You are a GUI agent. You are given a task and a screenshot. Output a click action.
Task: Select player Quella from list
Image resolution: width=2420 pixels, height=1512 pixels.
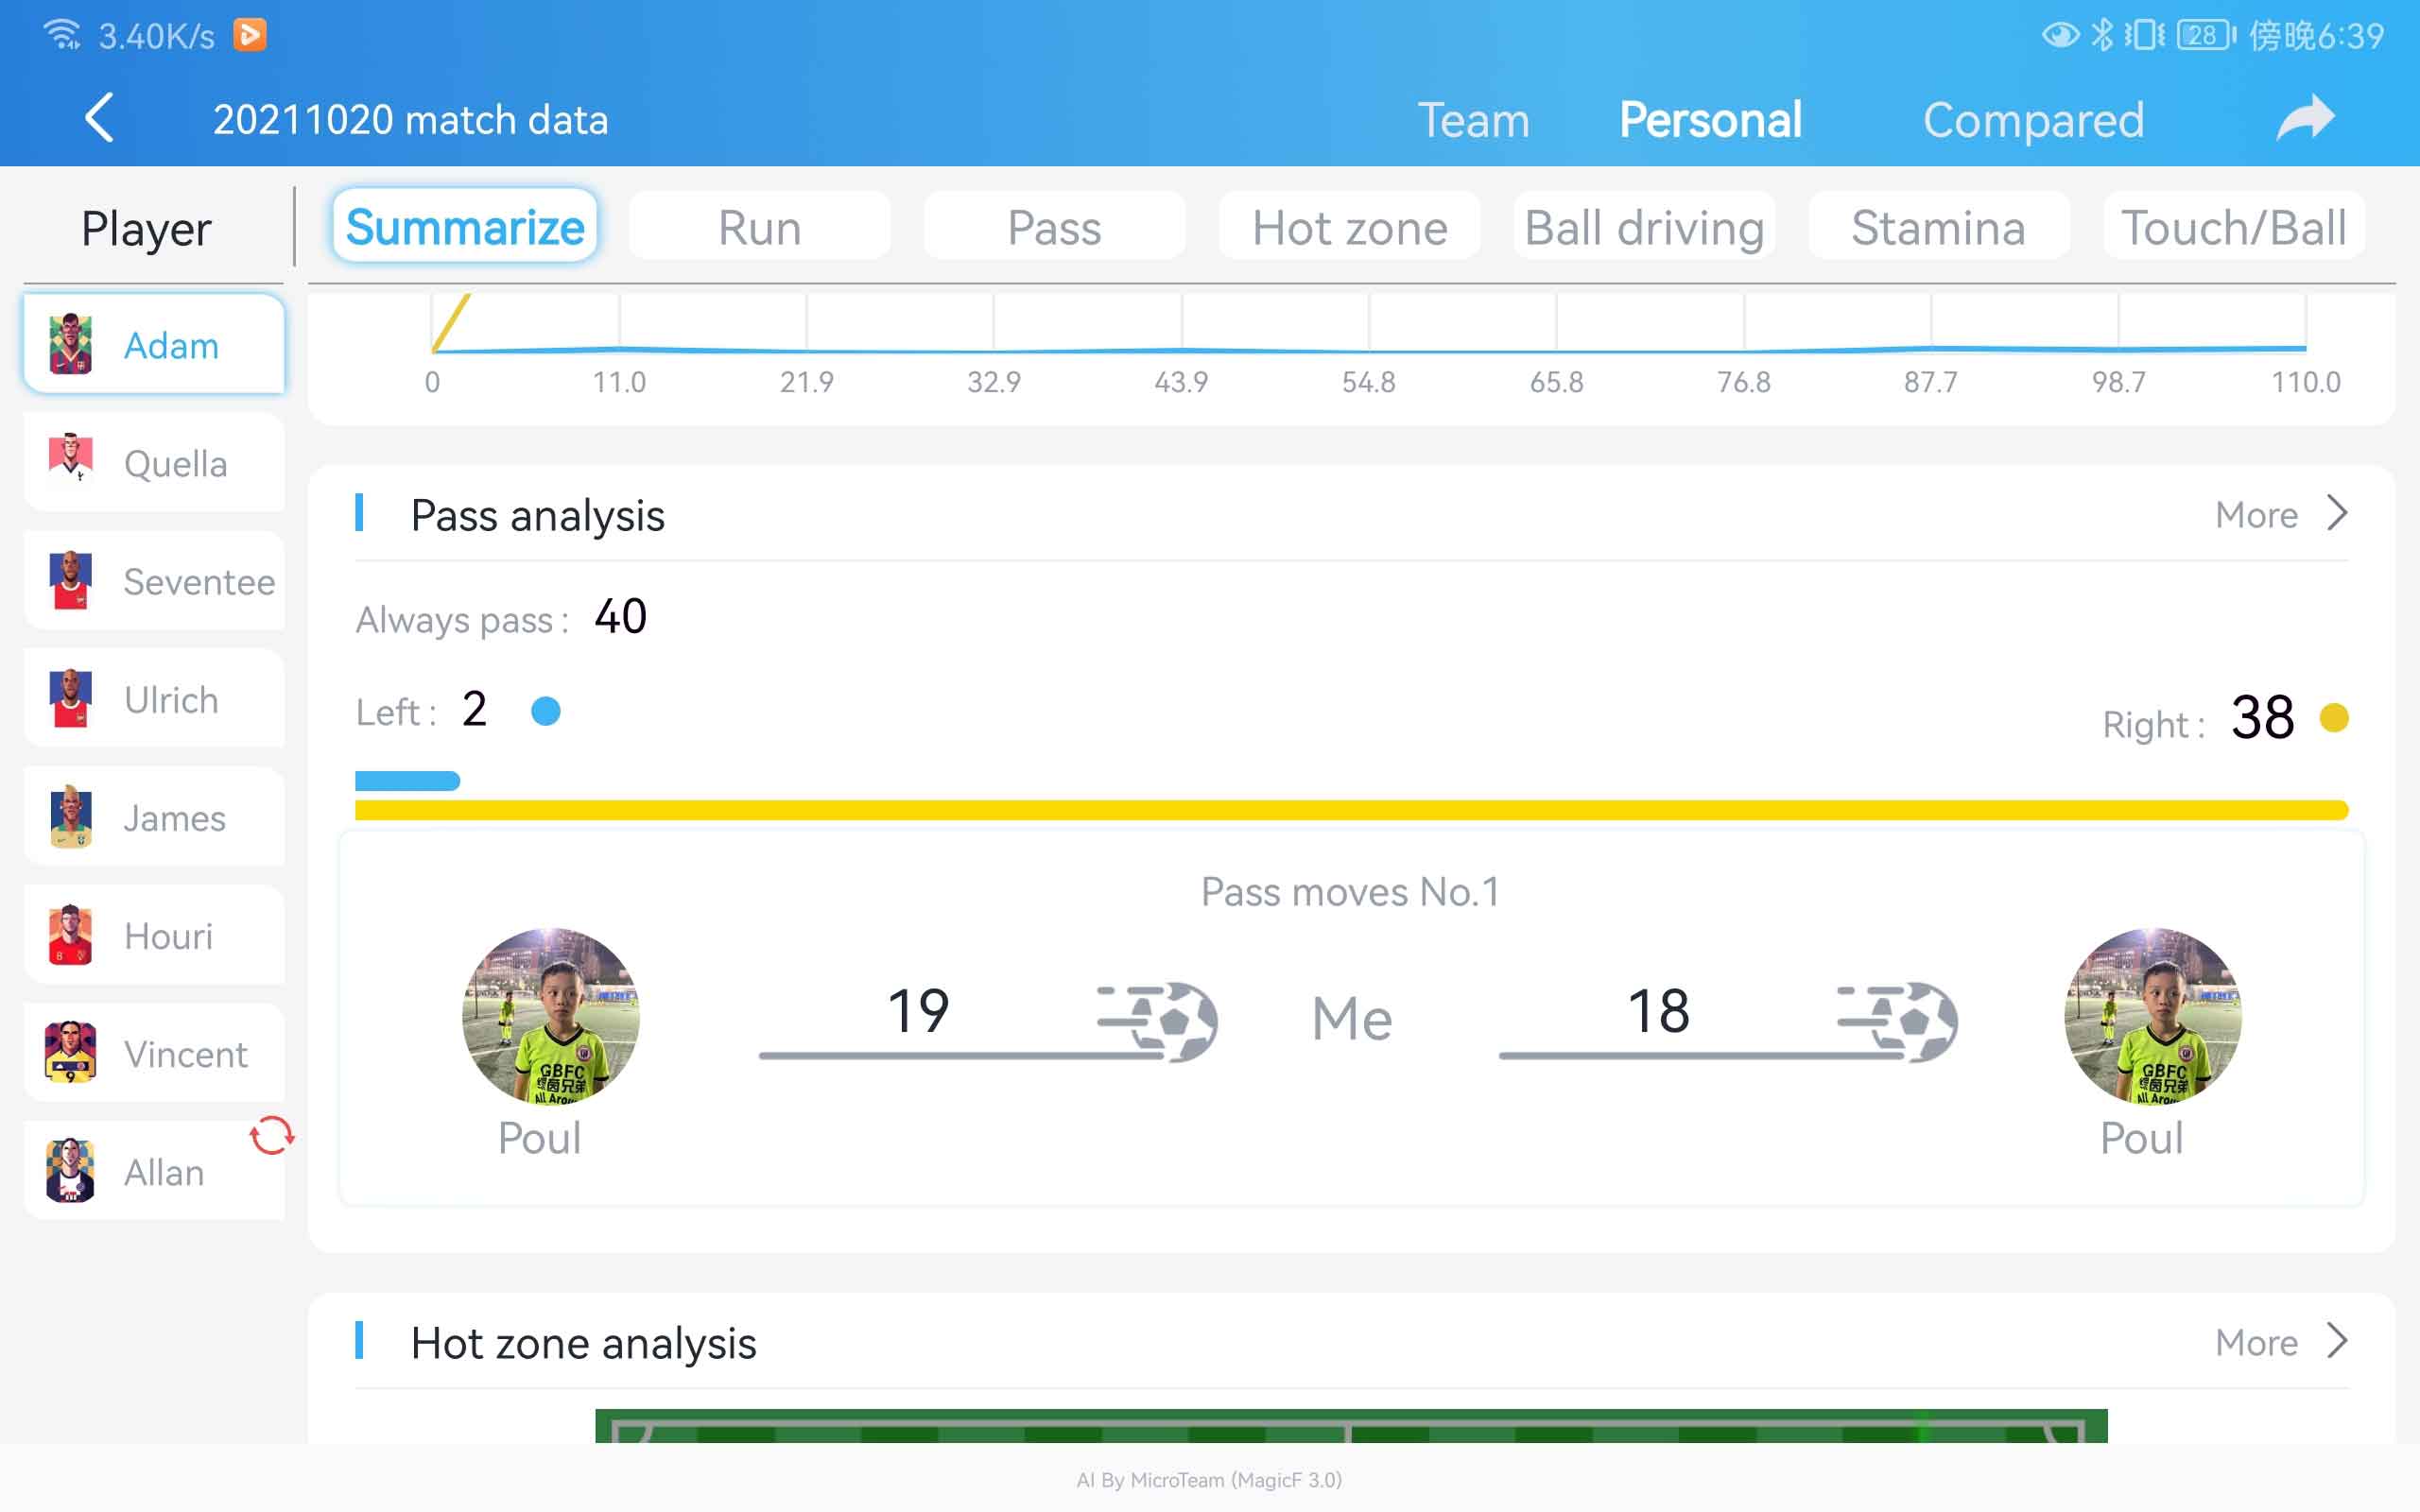coord(155,463)
